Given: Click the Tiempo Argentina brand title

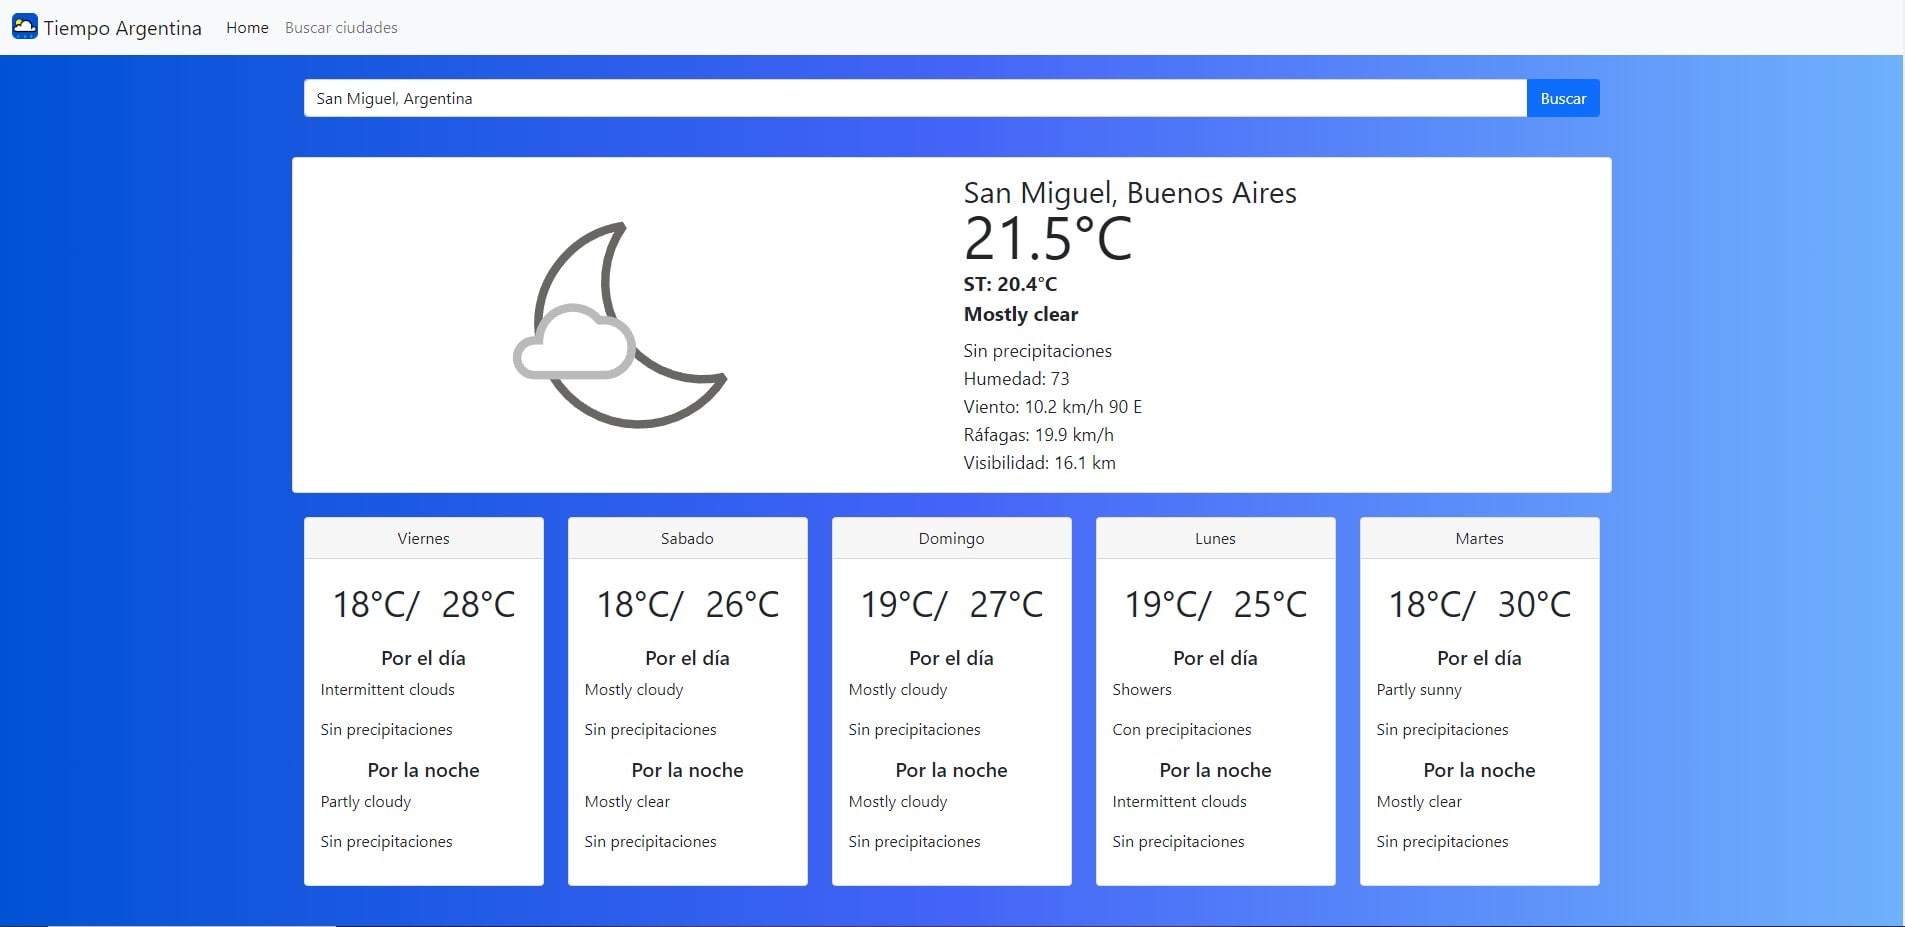Looking at the screenshot, I should pos(122,28).
